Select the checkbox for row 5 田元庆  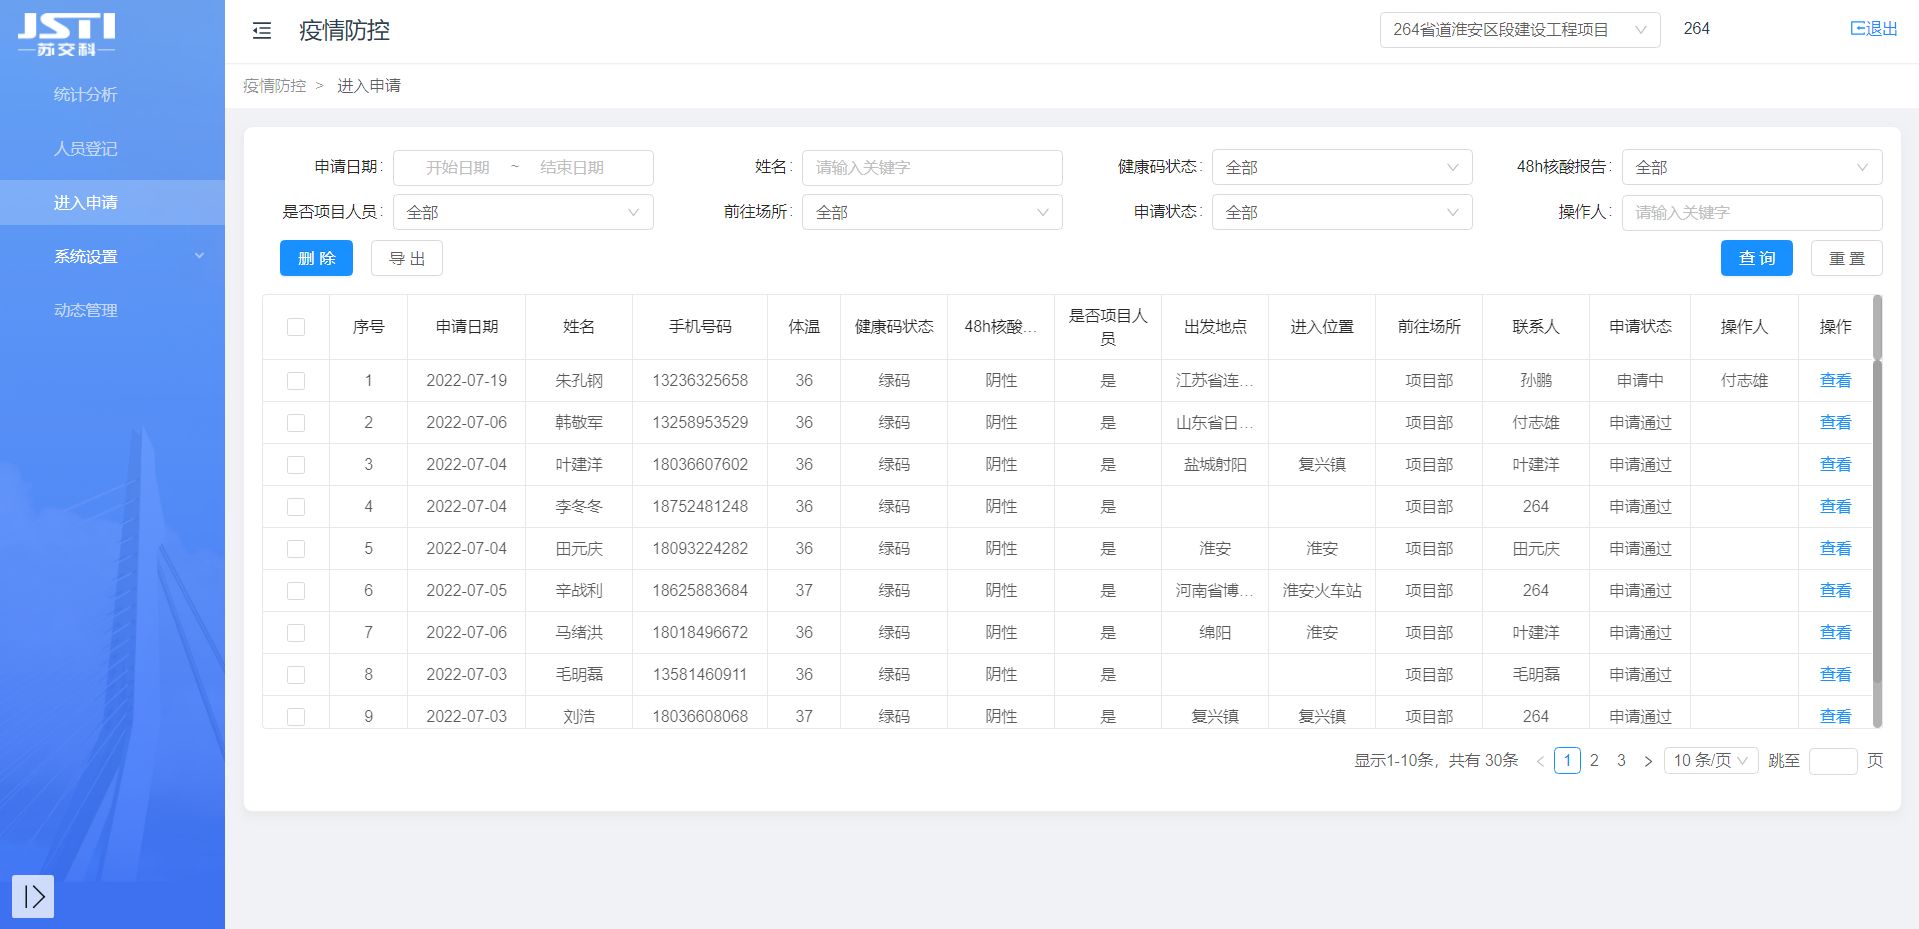point(296,549)
